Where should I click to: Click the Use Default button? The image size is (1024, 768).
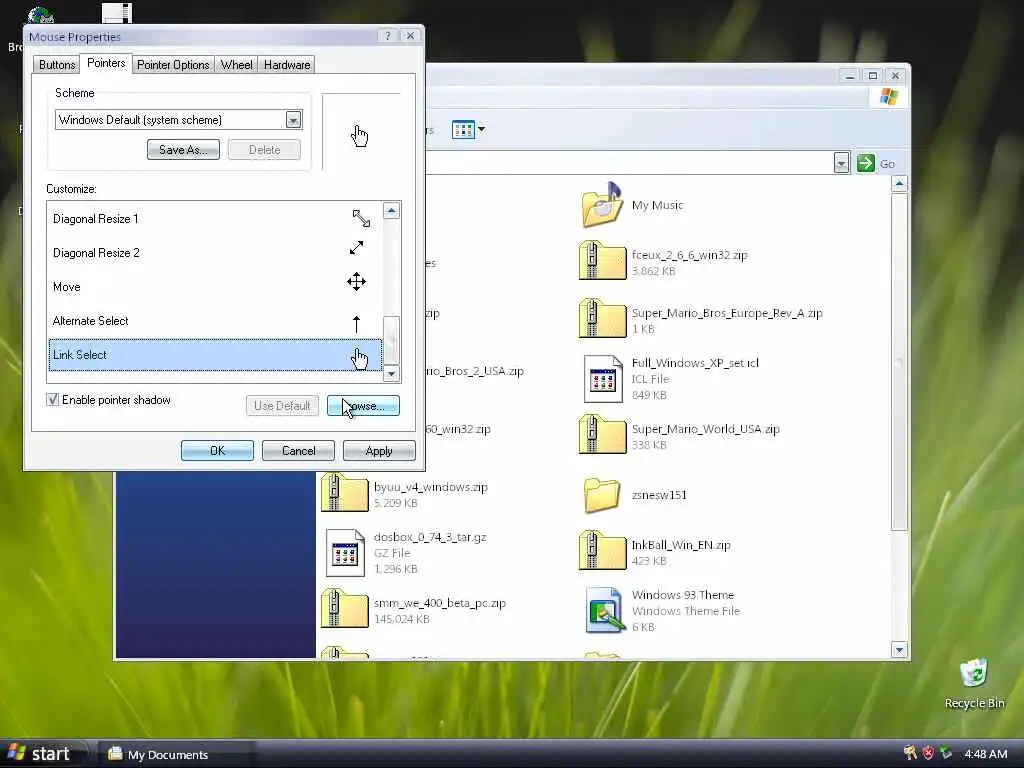[282, 406]
